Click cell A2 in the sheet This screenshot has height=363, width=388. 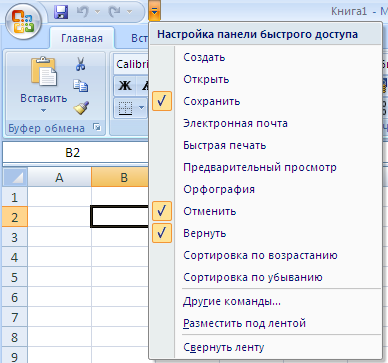tap(59, 217)
